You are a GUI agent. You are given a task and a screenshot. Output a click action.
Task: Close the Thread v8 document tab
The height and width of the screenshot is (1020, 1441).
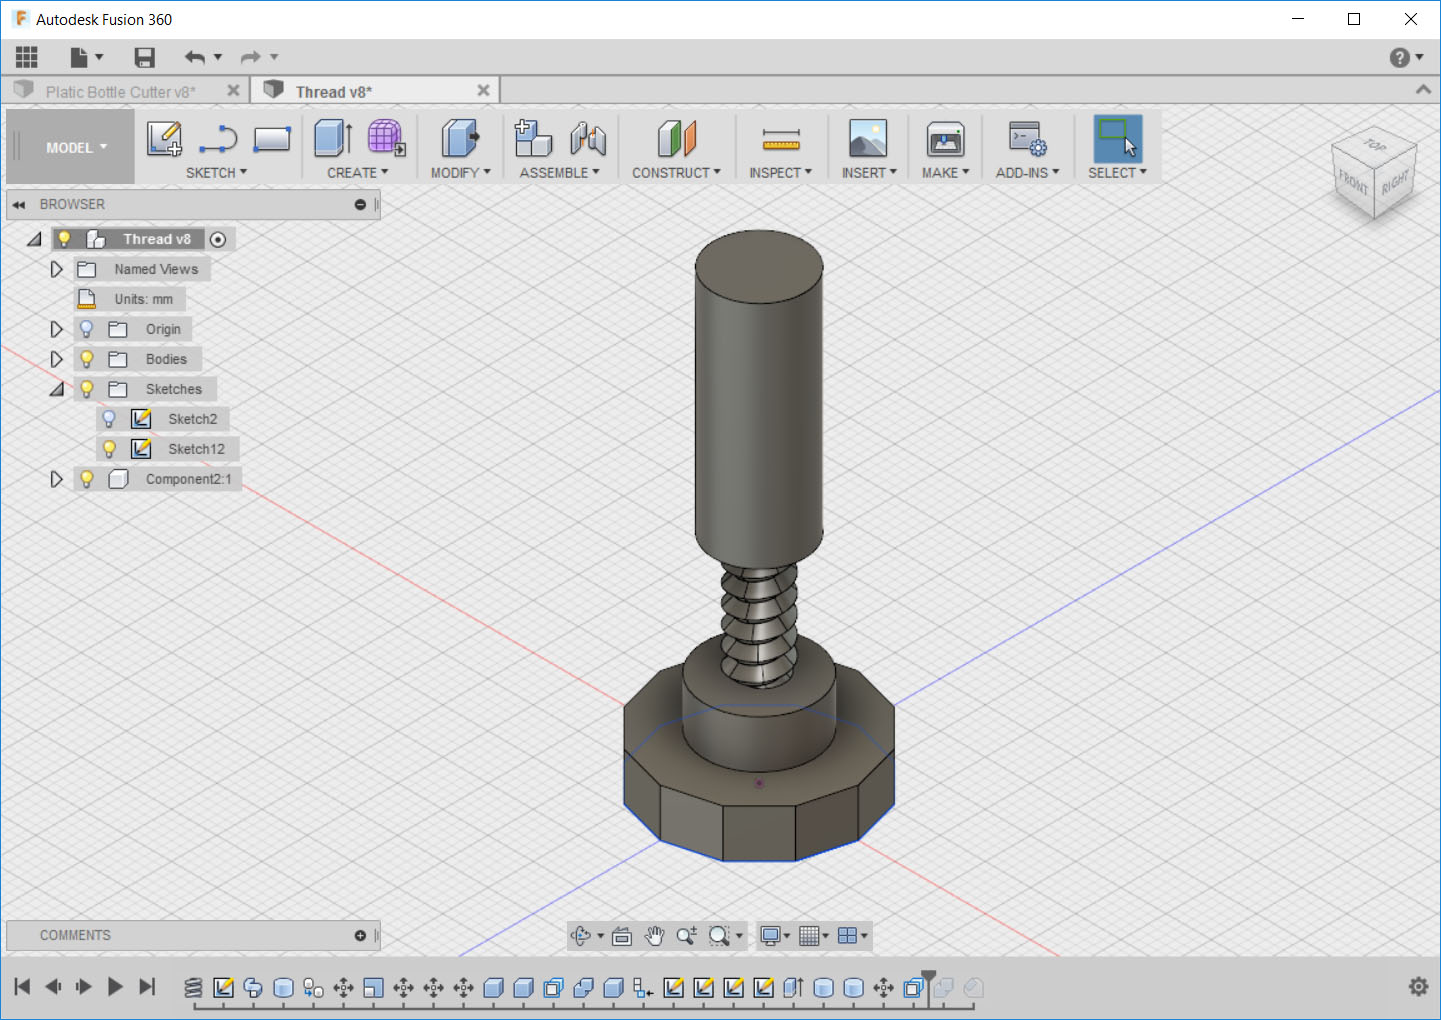pos(483,91)
